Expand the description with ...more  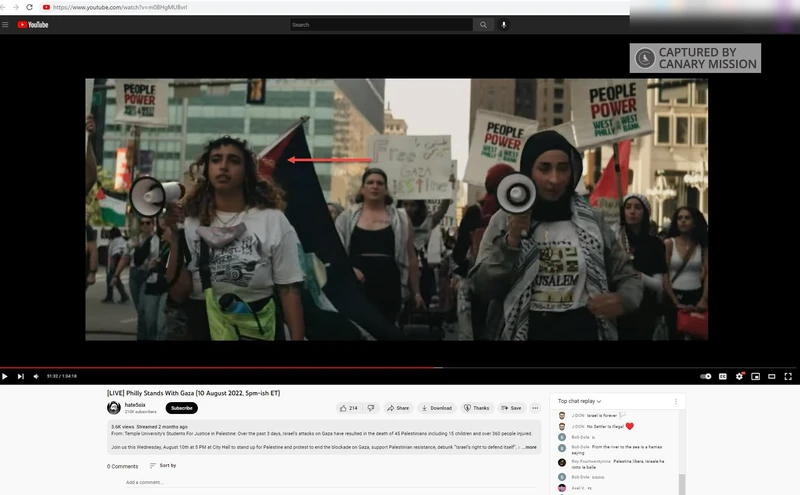click(529, 447)
